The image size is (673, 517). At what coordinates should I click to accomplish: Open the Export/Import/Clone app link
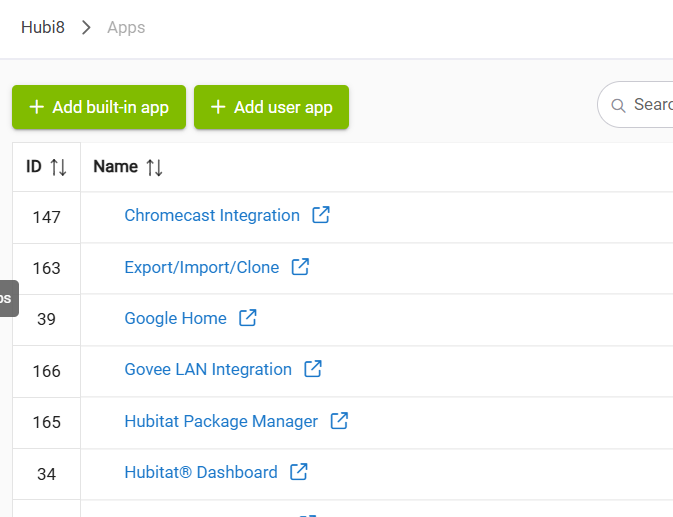coord(201,267)
